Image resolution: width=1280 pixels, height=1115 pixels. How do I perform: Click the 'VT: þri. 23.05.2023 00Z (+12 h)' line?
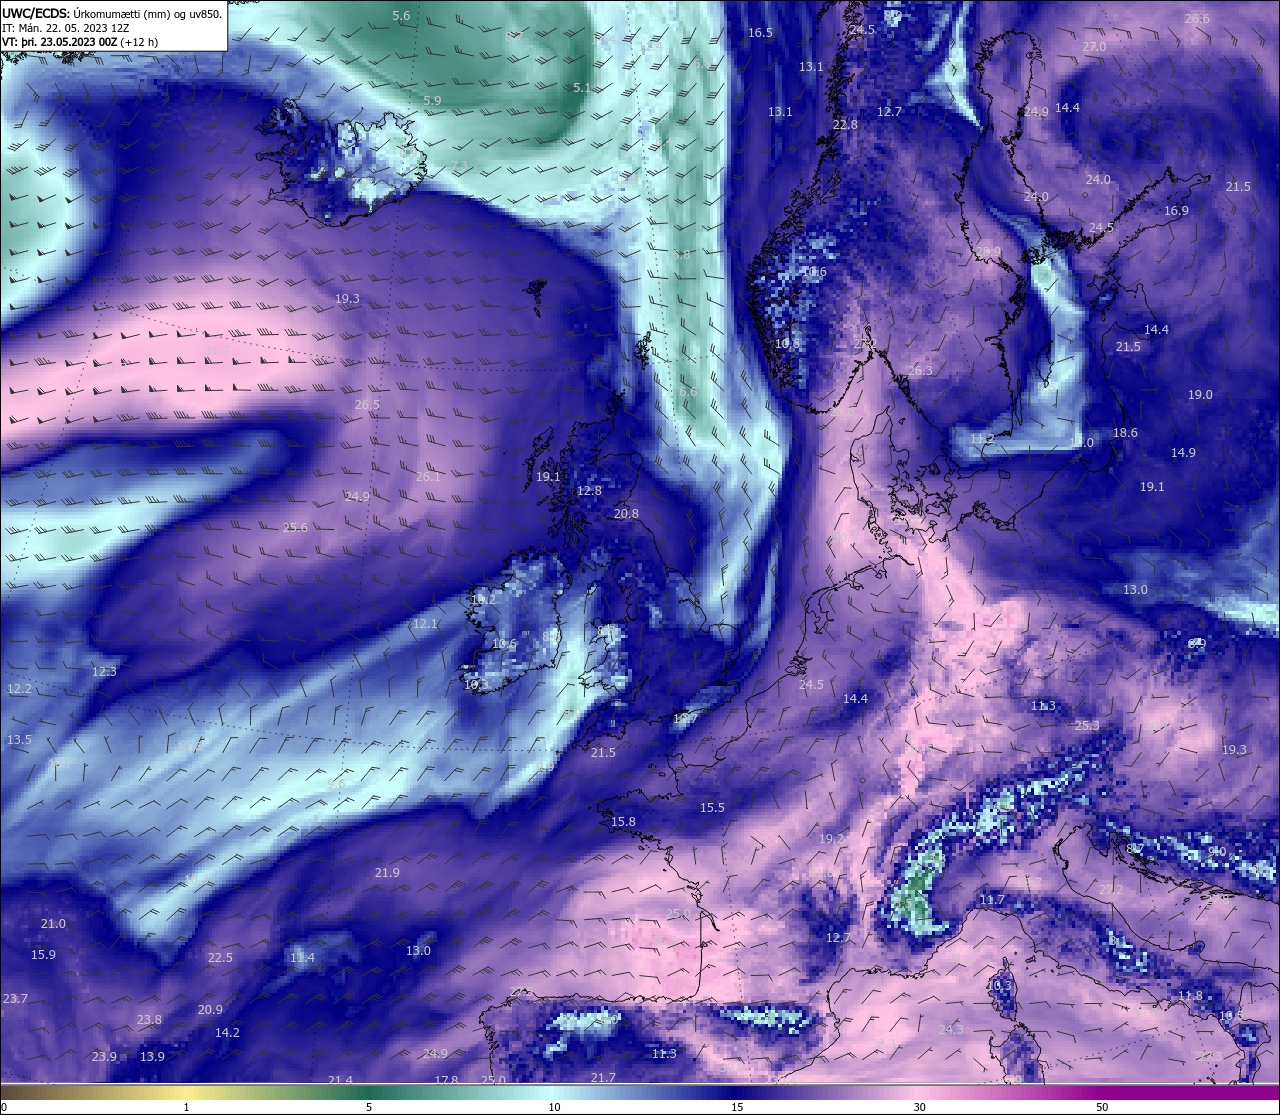click(x=80, y=42)
